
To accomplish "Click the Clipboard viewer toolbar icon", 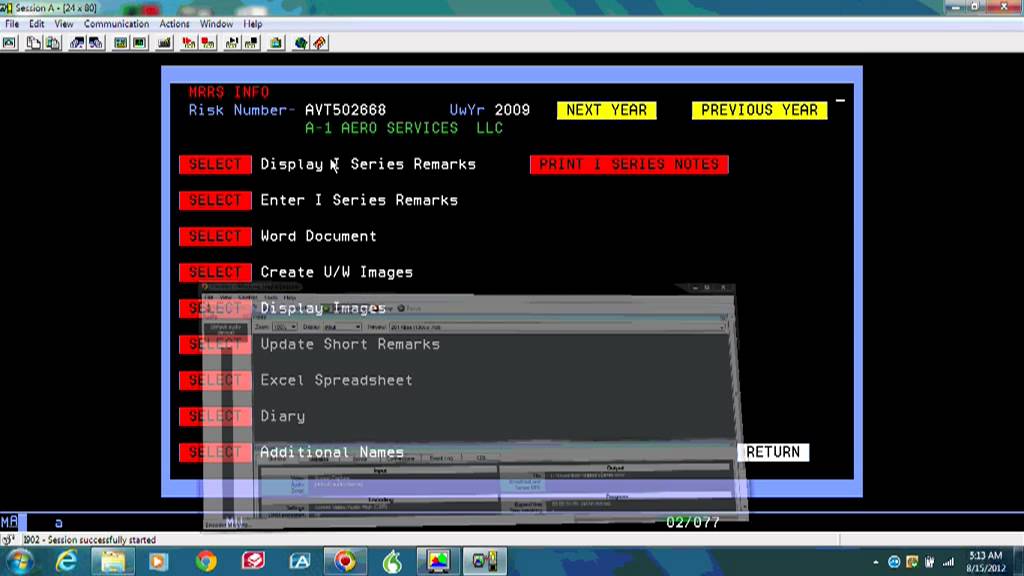I will [x=276, y=43].
